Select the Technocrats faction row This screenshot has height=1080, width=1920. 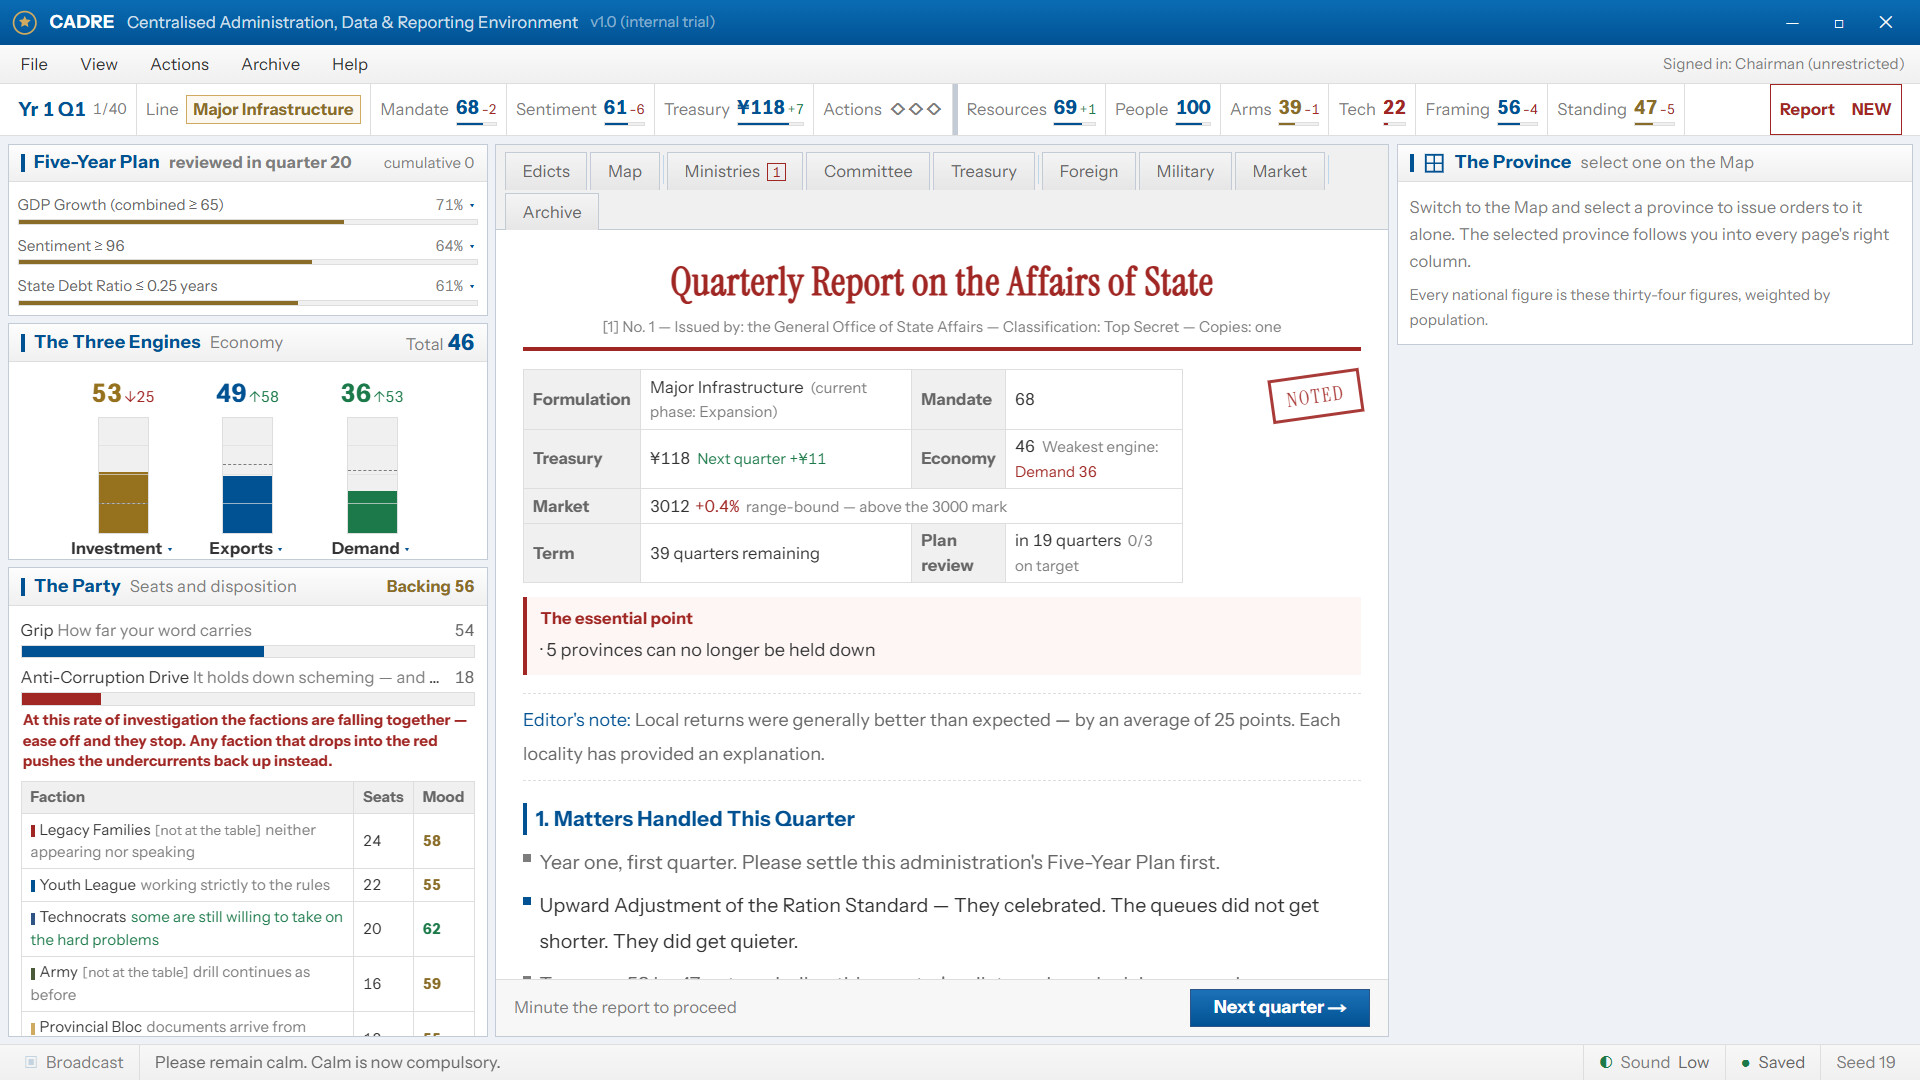coord(247,929)
